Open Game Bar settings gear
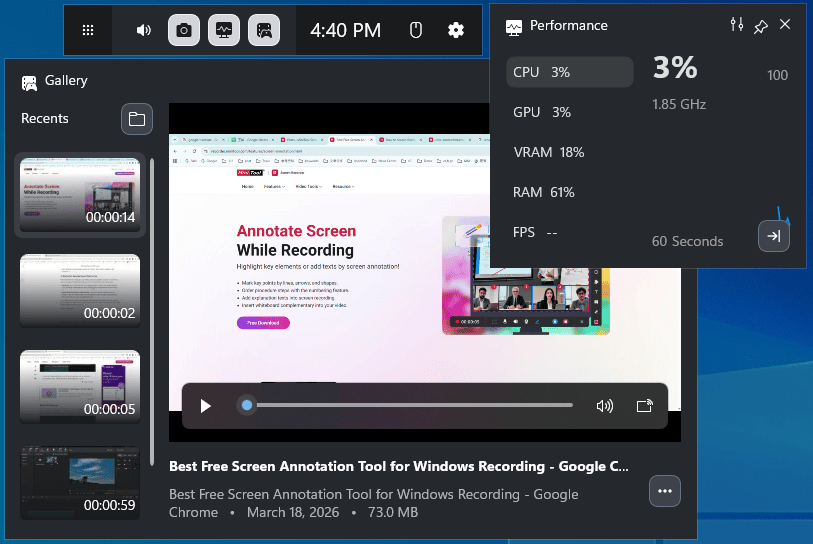 pyautogui.click(x=456, y=30)
